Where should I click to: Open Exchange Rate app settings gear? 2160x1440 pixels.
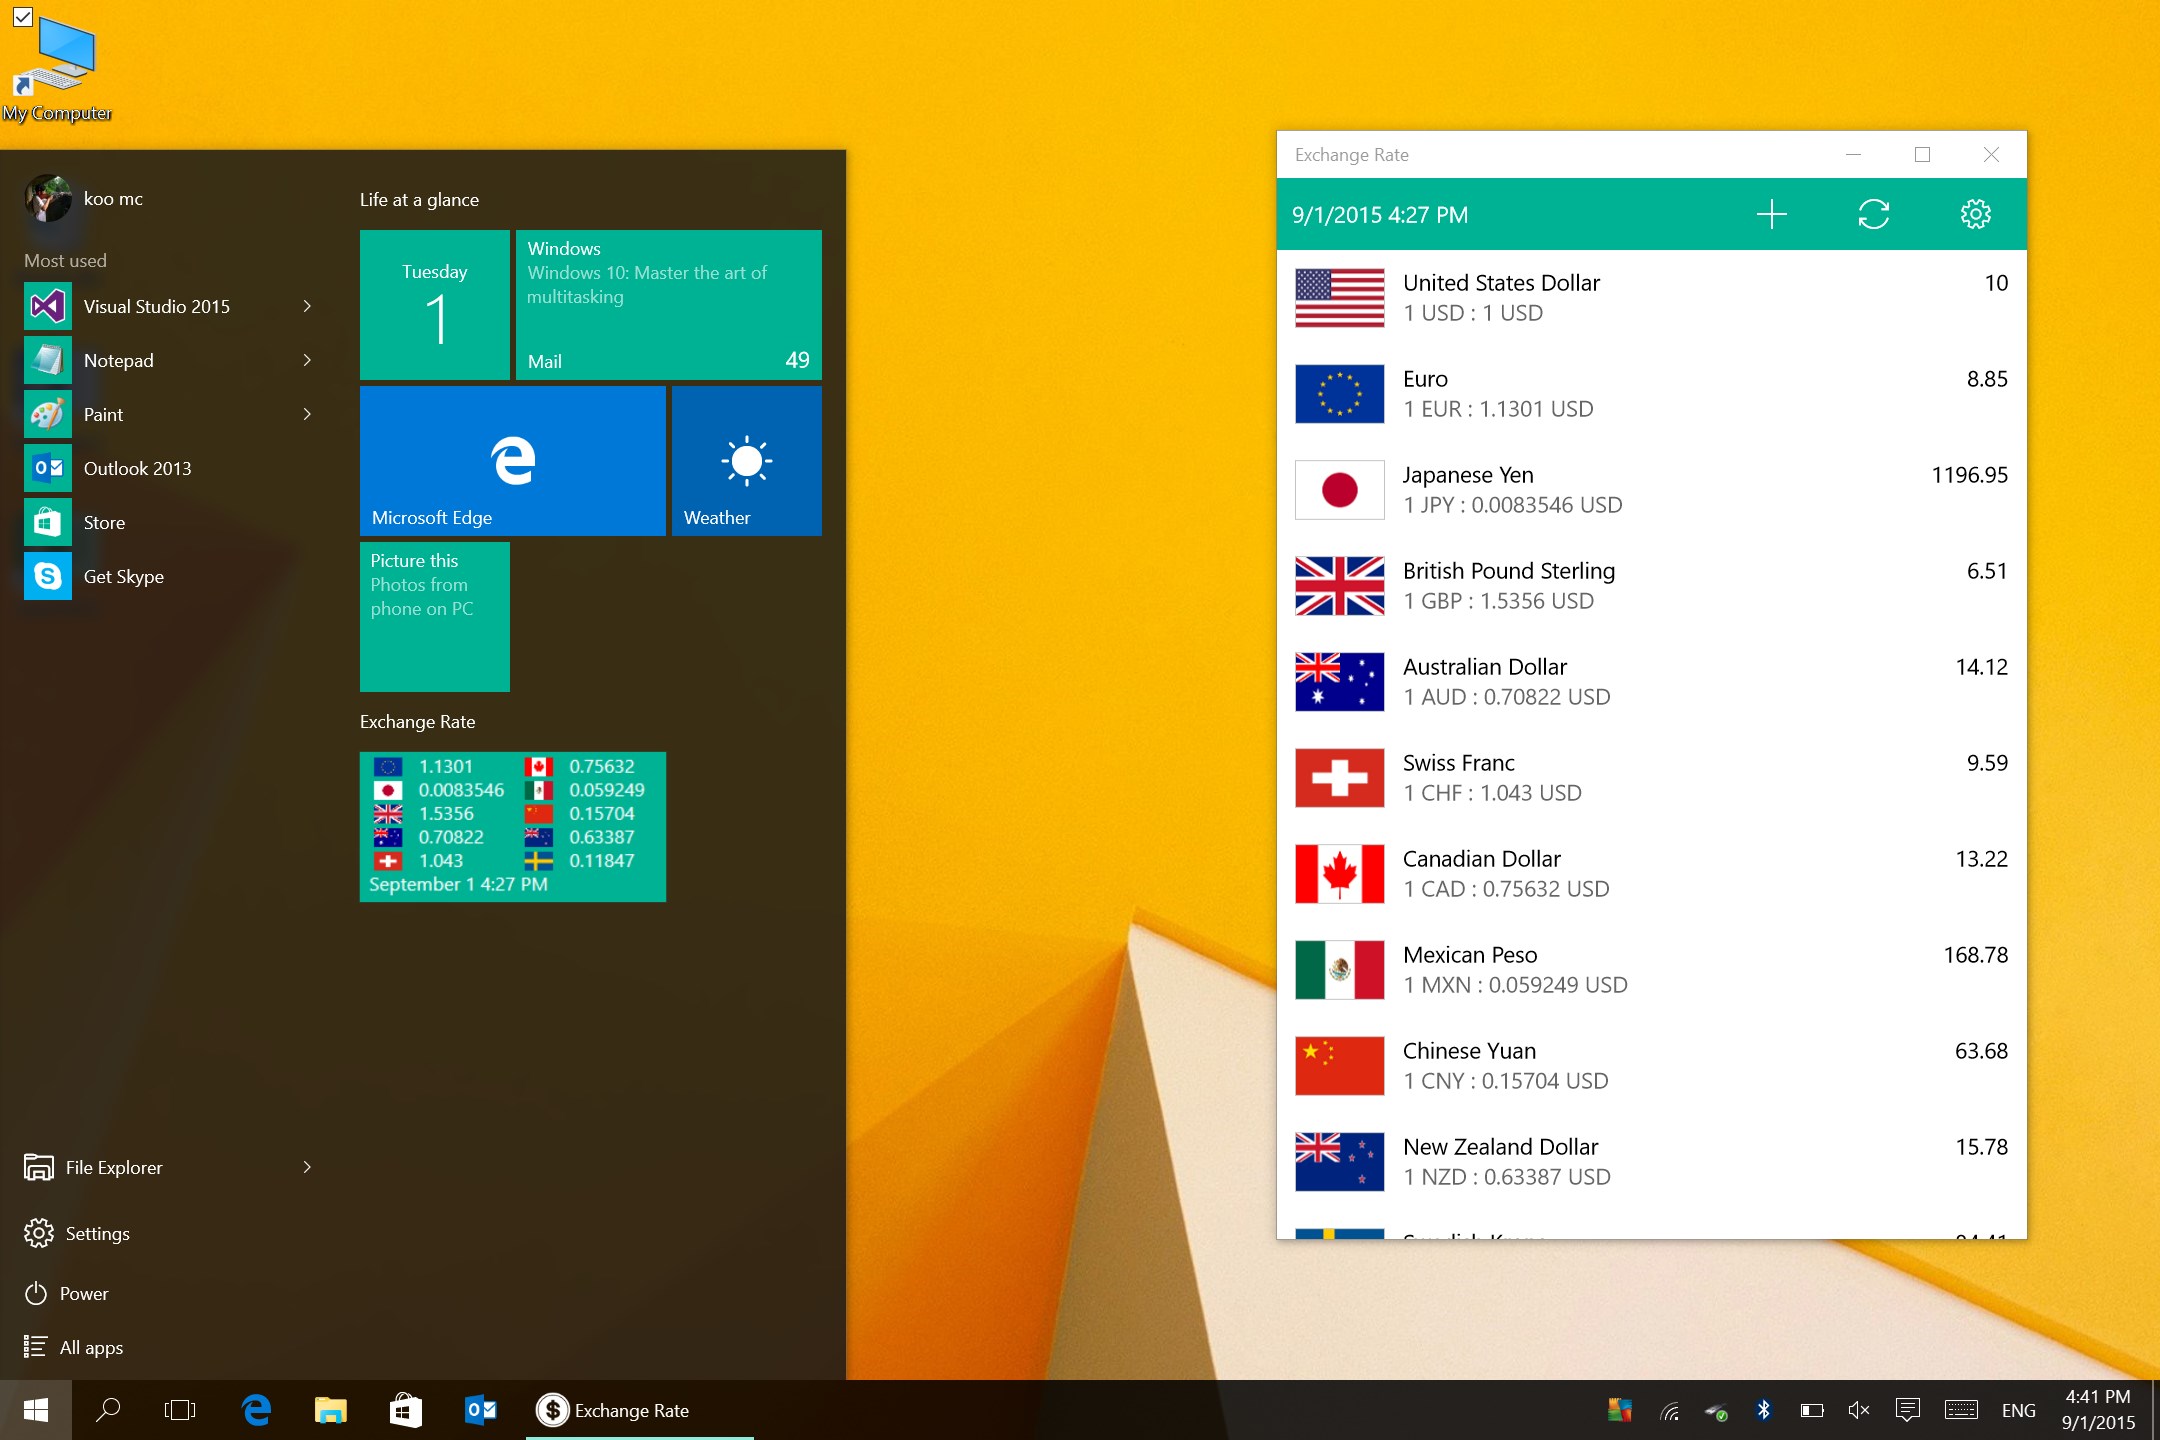click(1975, 214)
